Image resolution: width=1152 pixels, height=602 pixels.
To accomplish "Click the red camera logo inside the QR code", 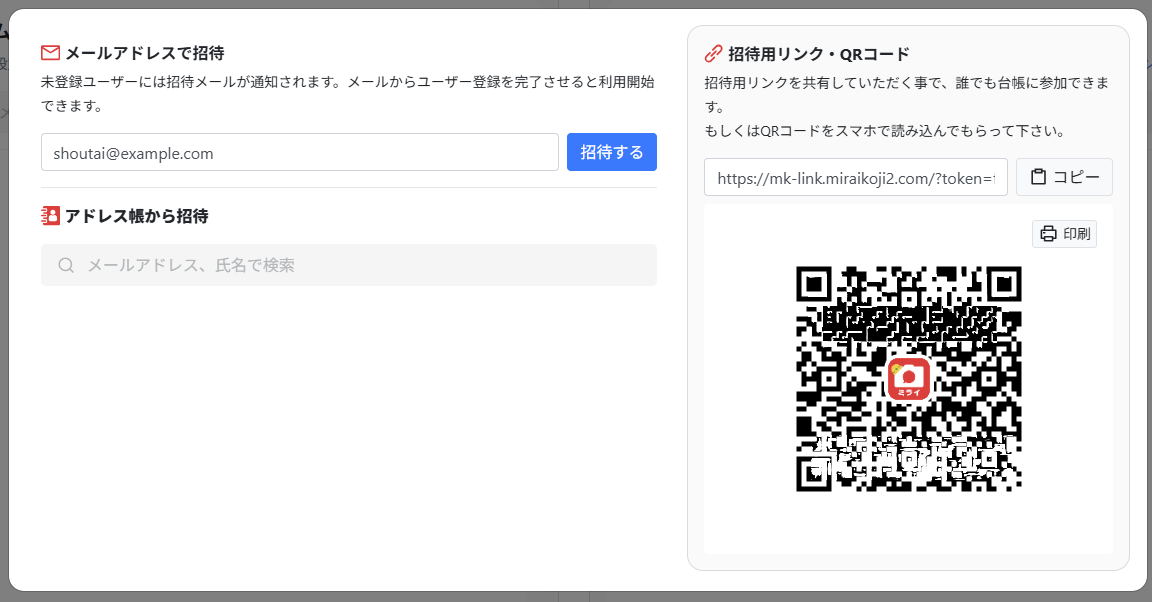I will pyautogui.click(x=909, y=378).
